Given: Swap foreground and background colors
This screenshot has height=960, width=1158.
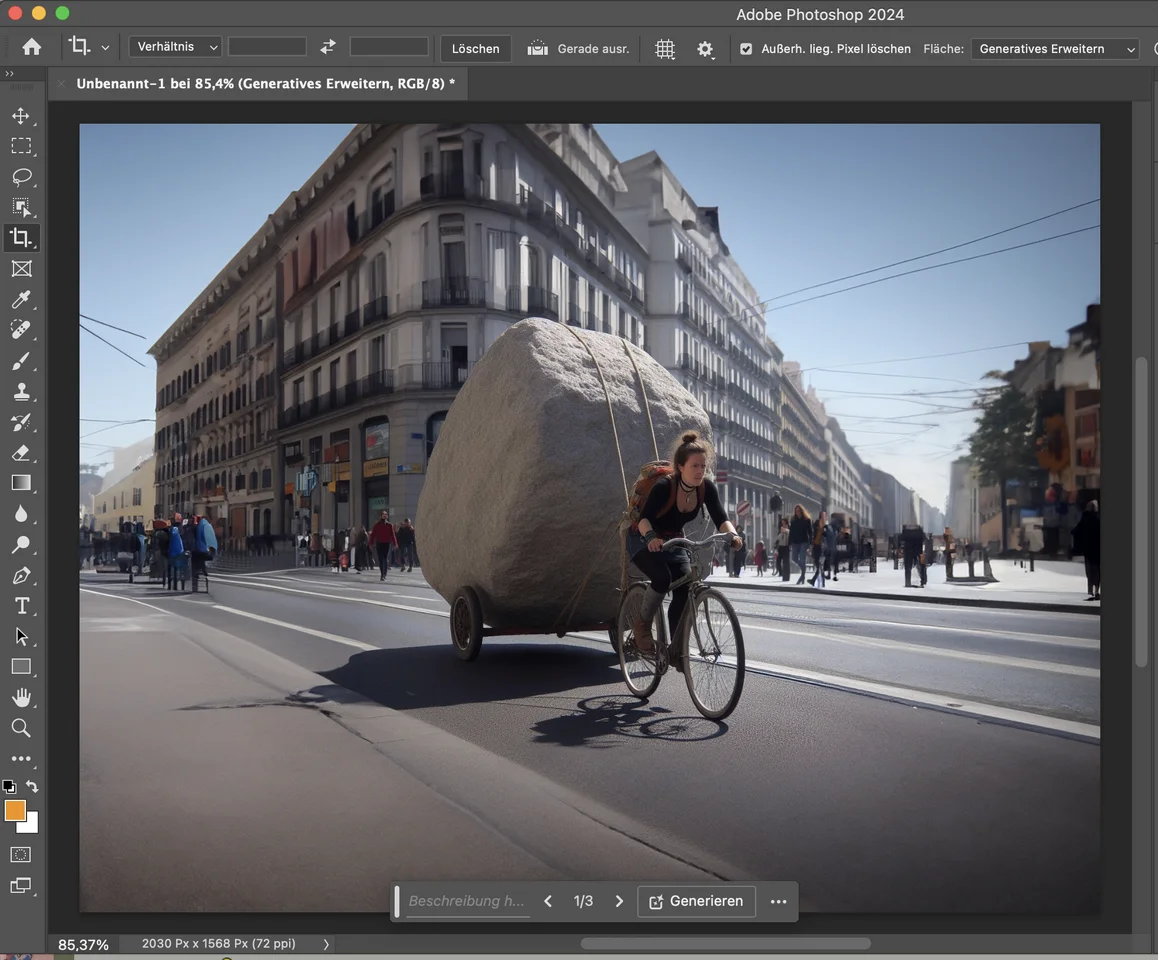Looking at the screenshot, I should tap(32, 787).
